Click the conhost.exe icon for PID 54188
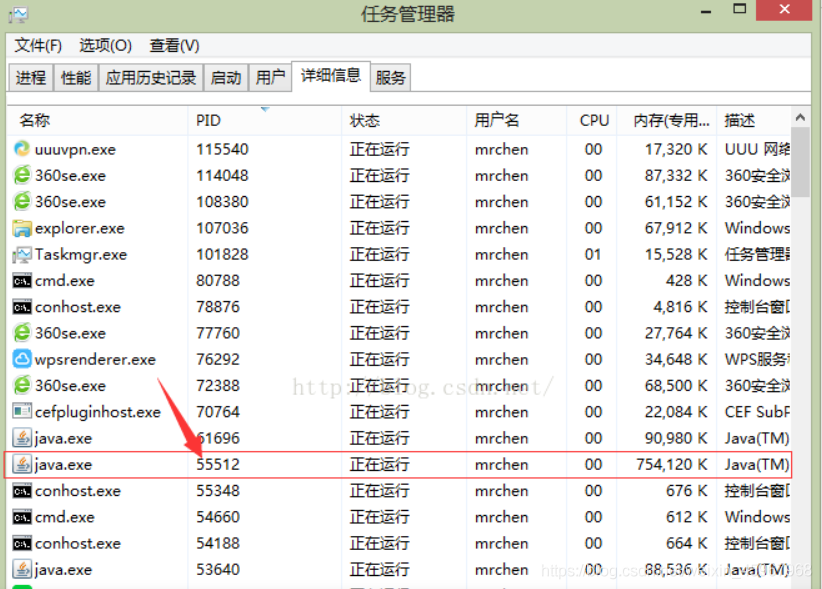Image resolution: width=822 pixels, height=589 pixels. (21, 543)
